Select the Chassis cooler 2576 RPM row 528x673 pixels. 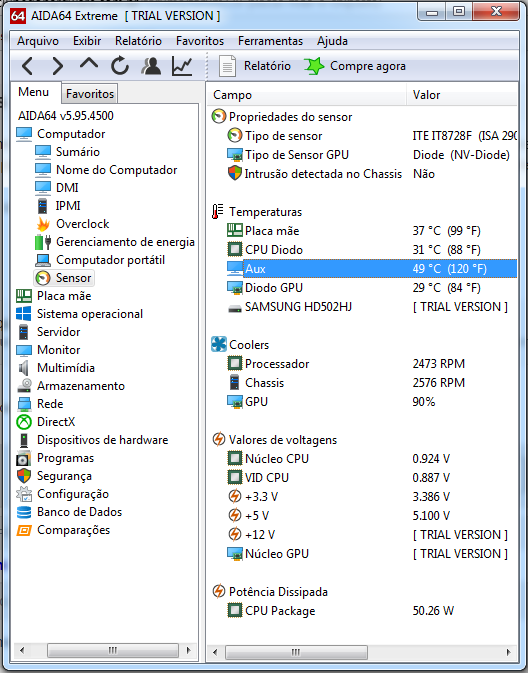tap(371, 383)
